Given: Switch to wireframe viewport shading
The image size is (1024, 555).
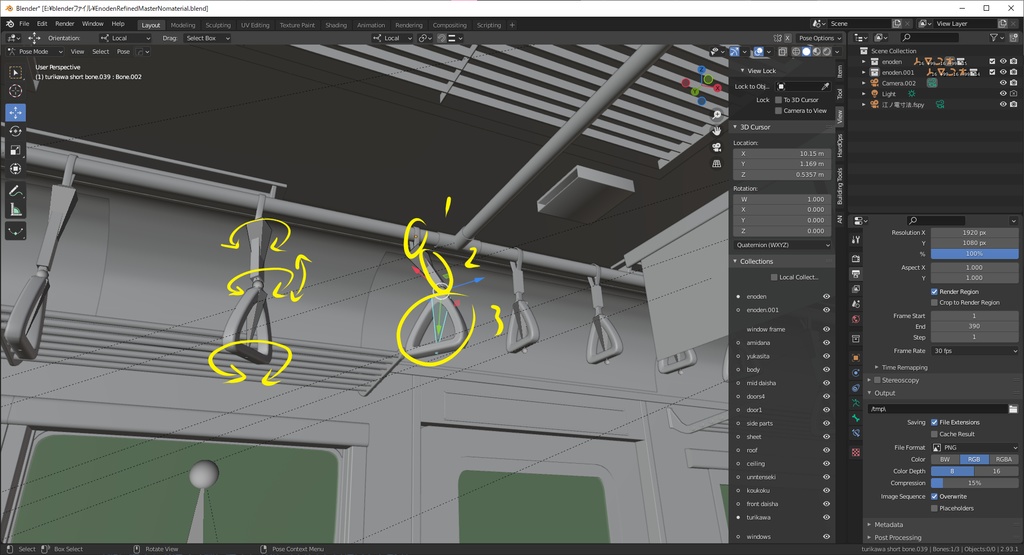Looking at the screenshot, I should (x=796, y=52).
